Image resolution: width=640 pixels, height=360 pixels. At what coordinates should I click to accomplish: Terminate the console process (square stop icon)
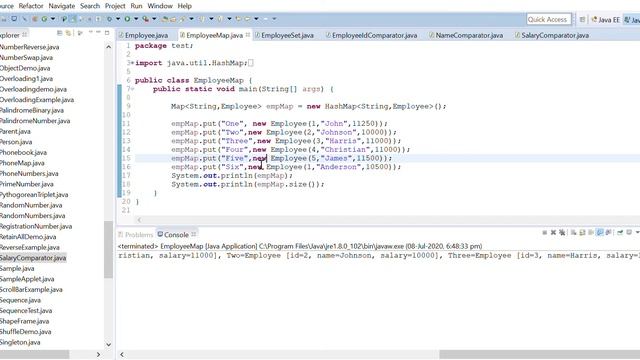click(x=544, y=233)
